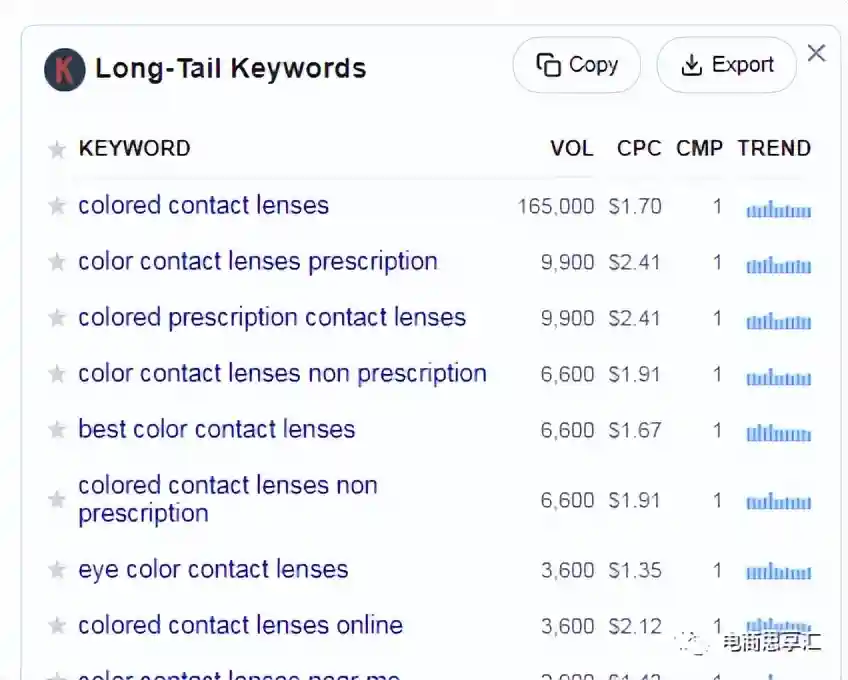848x680 pixels.
Task: Open the 'colored contact lenses' keyword link
Action: (x=203, y=205)
